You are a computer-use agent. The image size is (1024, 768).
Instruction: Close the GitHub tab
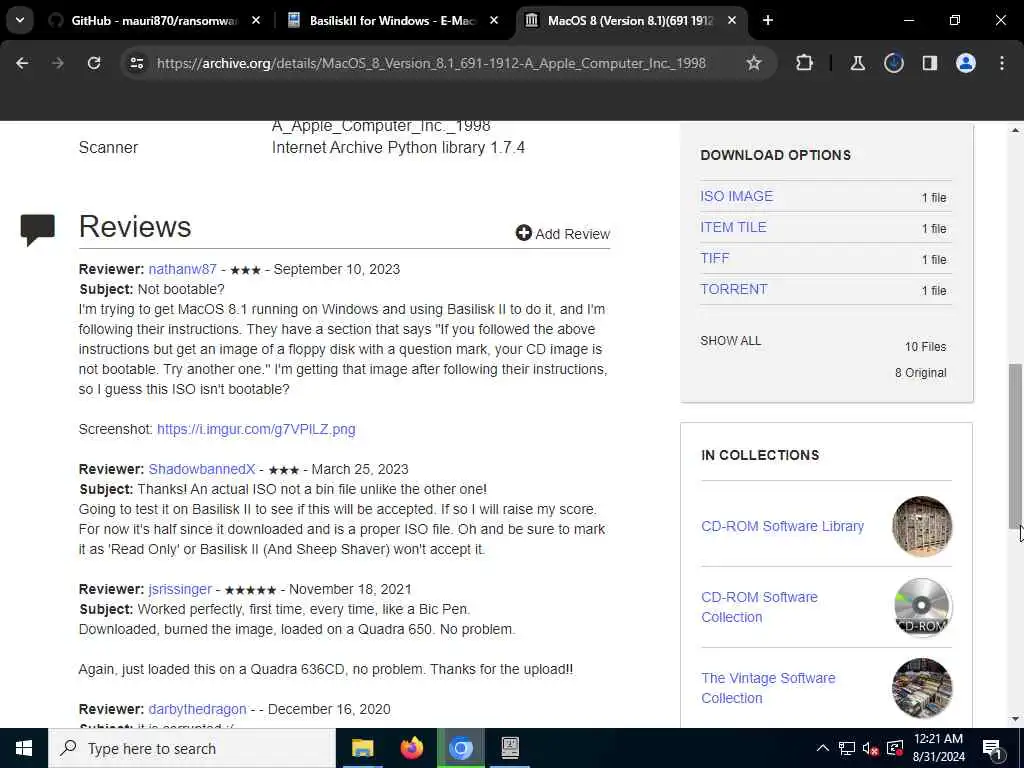[256, 20]
